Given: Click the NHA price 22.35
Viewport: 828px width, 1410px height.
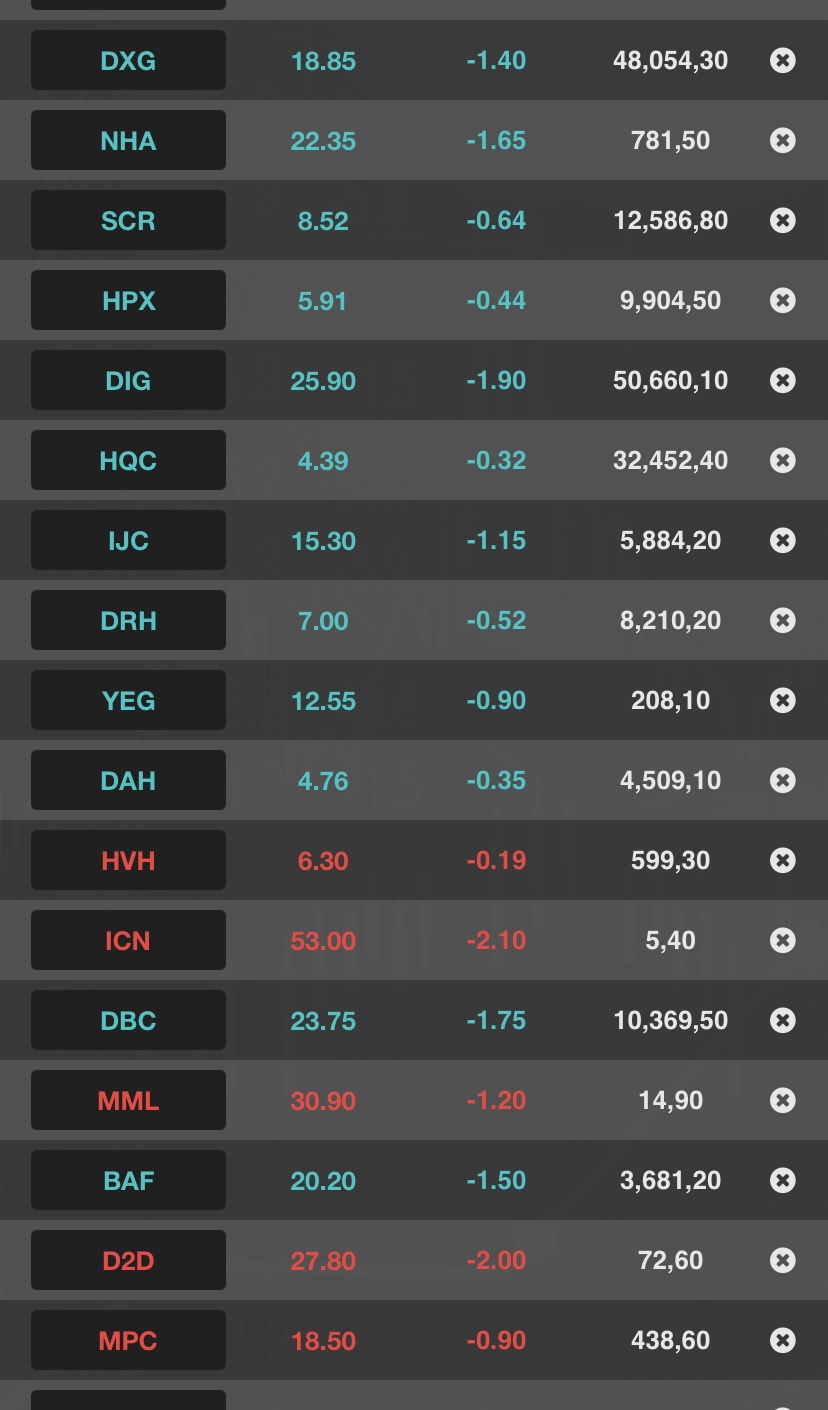Looking at the screenshot, I should [x=323, y=141].
